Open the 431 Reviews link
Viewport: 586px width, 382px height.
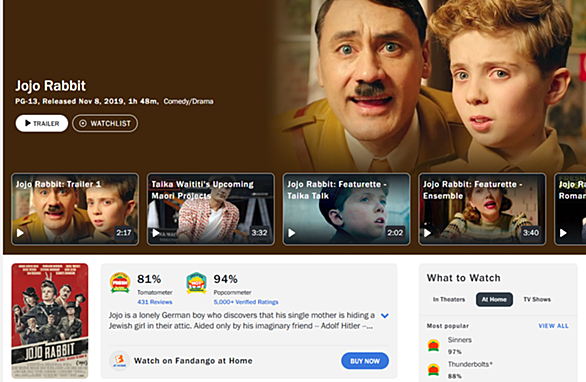(155, 302)
